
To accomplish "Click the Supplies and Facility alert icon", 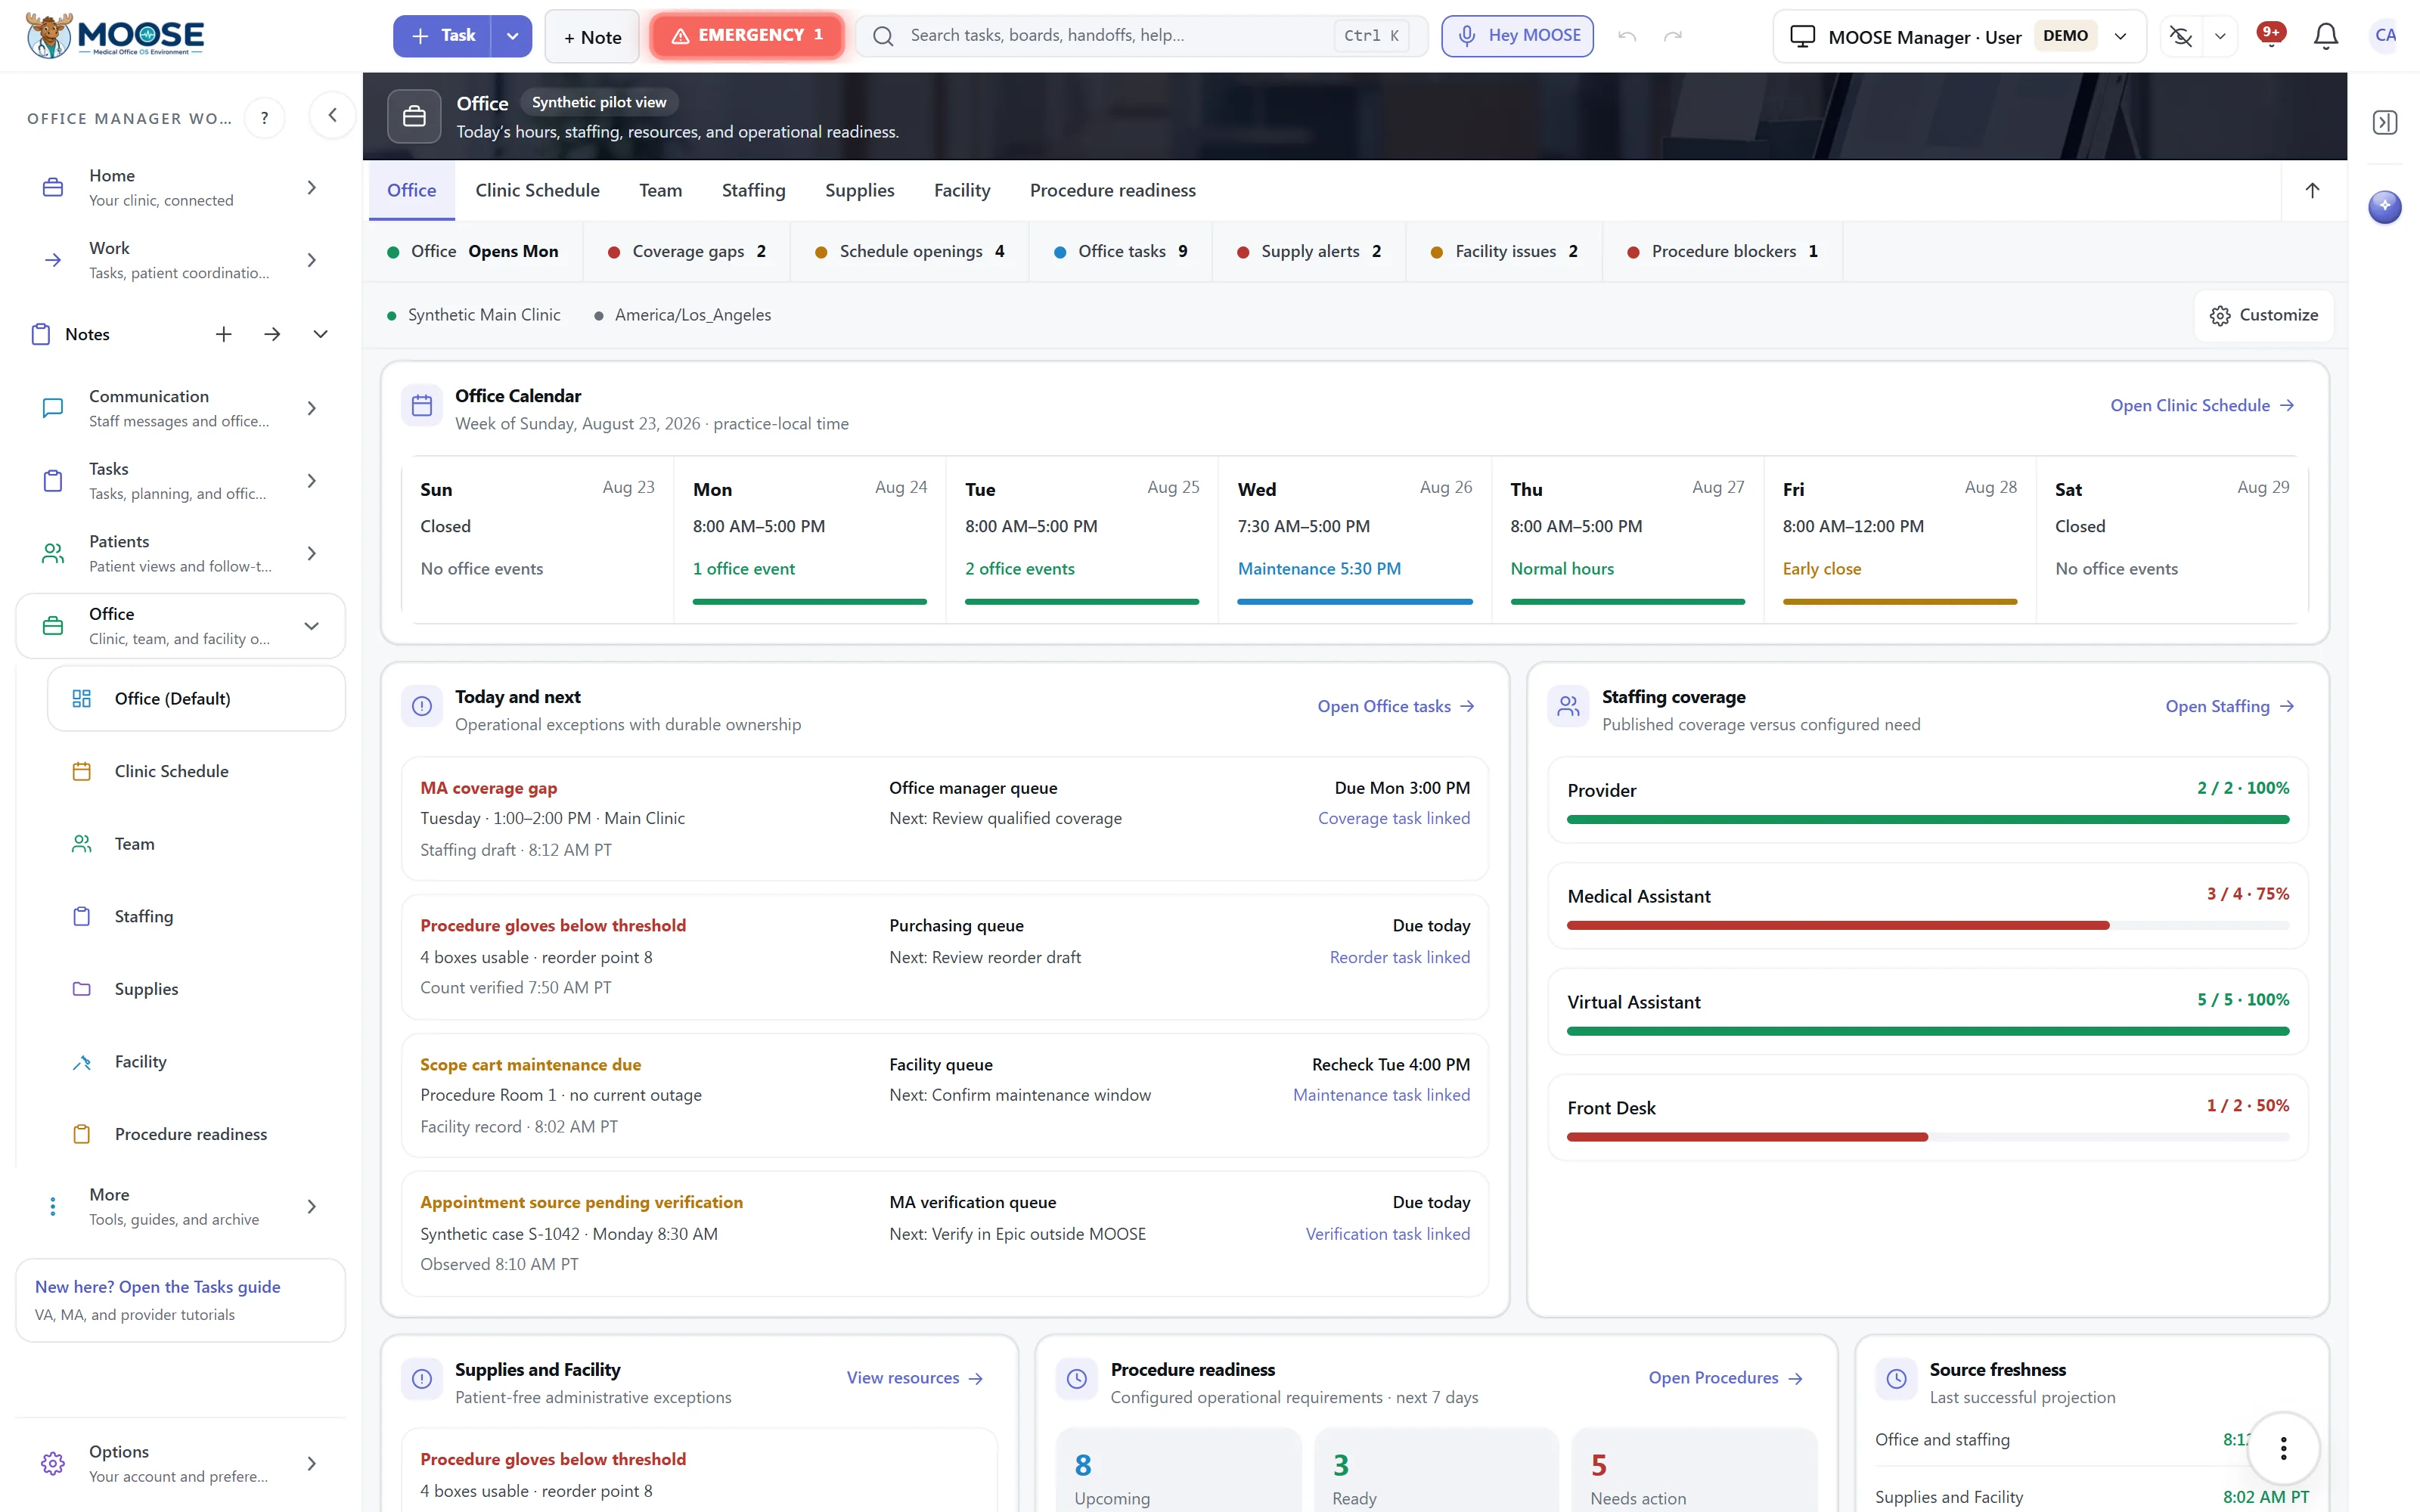I will point(422,1378).
